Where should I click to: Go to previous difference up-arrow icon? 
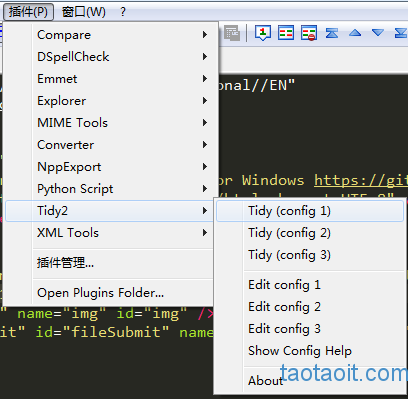[x=355, y=33]
